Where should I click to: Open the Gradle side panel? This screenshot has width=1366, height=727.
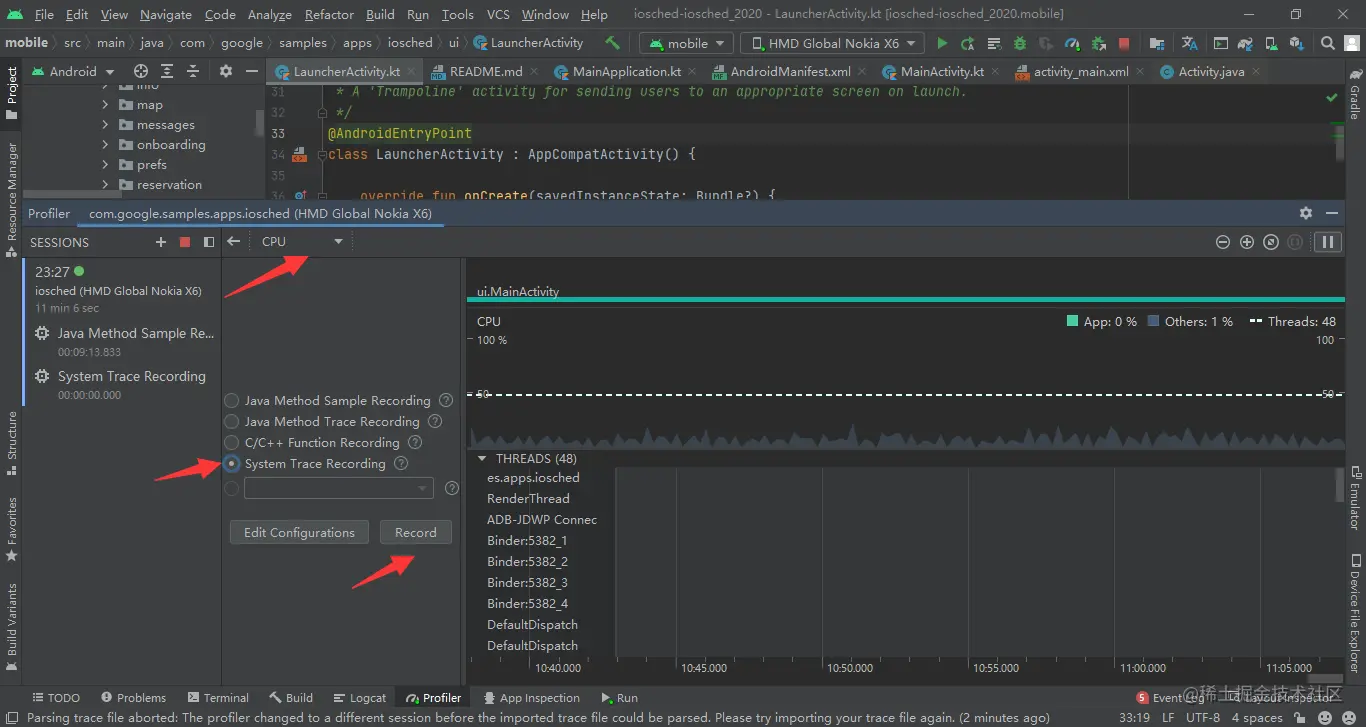point(1355,93)
